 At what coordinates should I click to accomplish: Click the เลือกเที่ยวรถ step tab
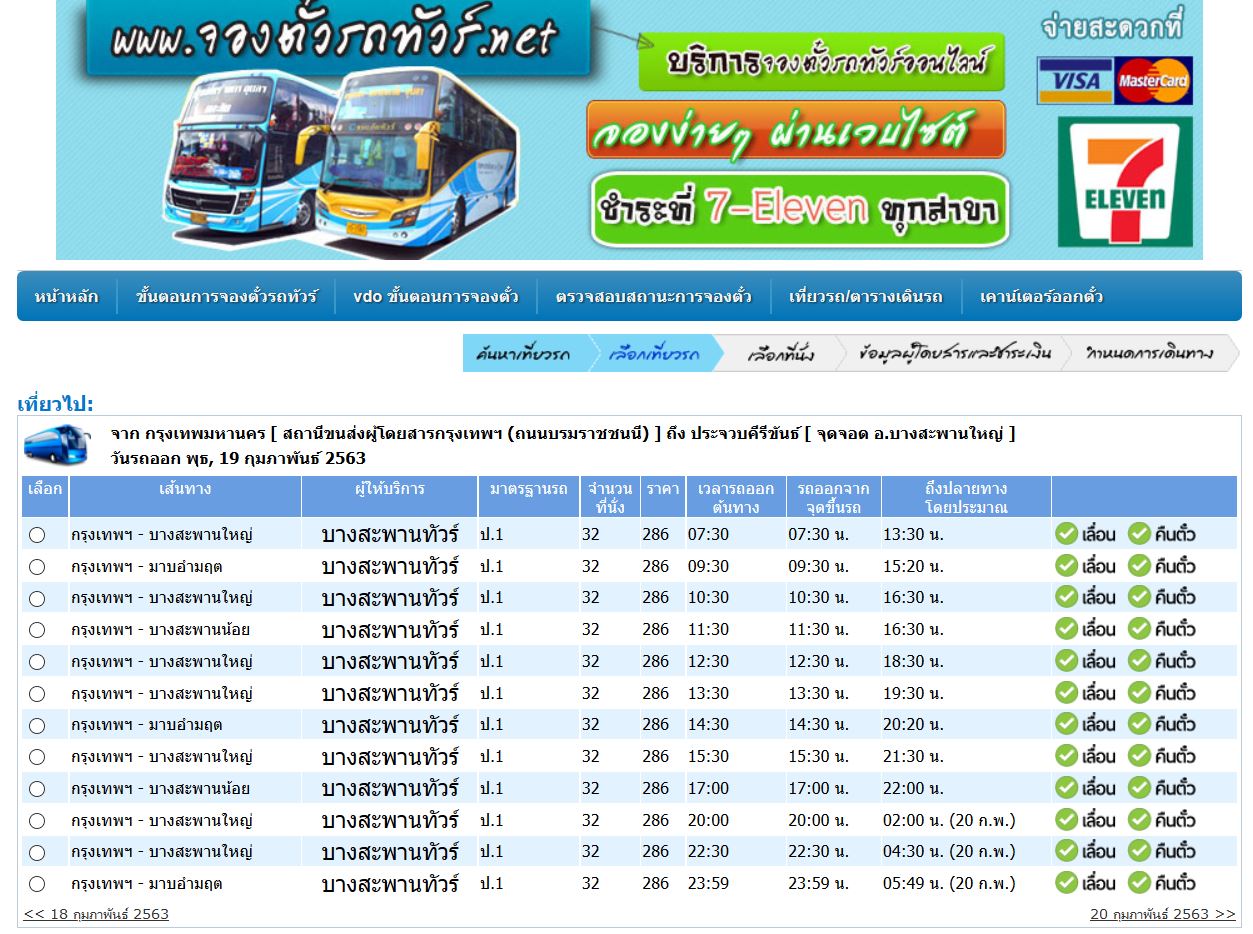655,354
